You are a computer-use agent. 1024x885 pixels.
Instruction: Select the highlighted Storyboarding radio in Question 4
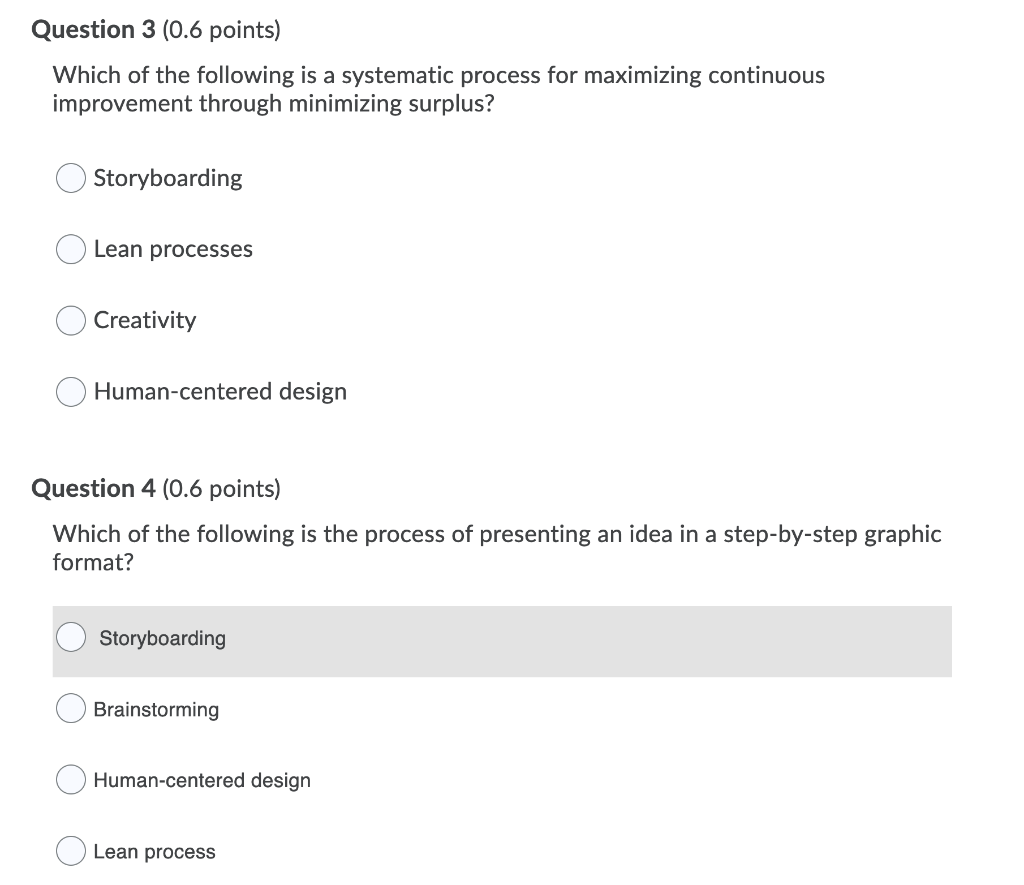pyautogui.click(x=71, y=637)
